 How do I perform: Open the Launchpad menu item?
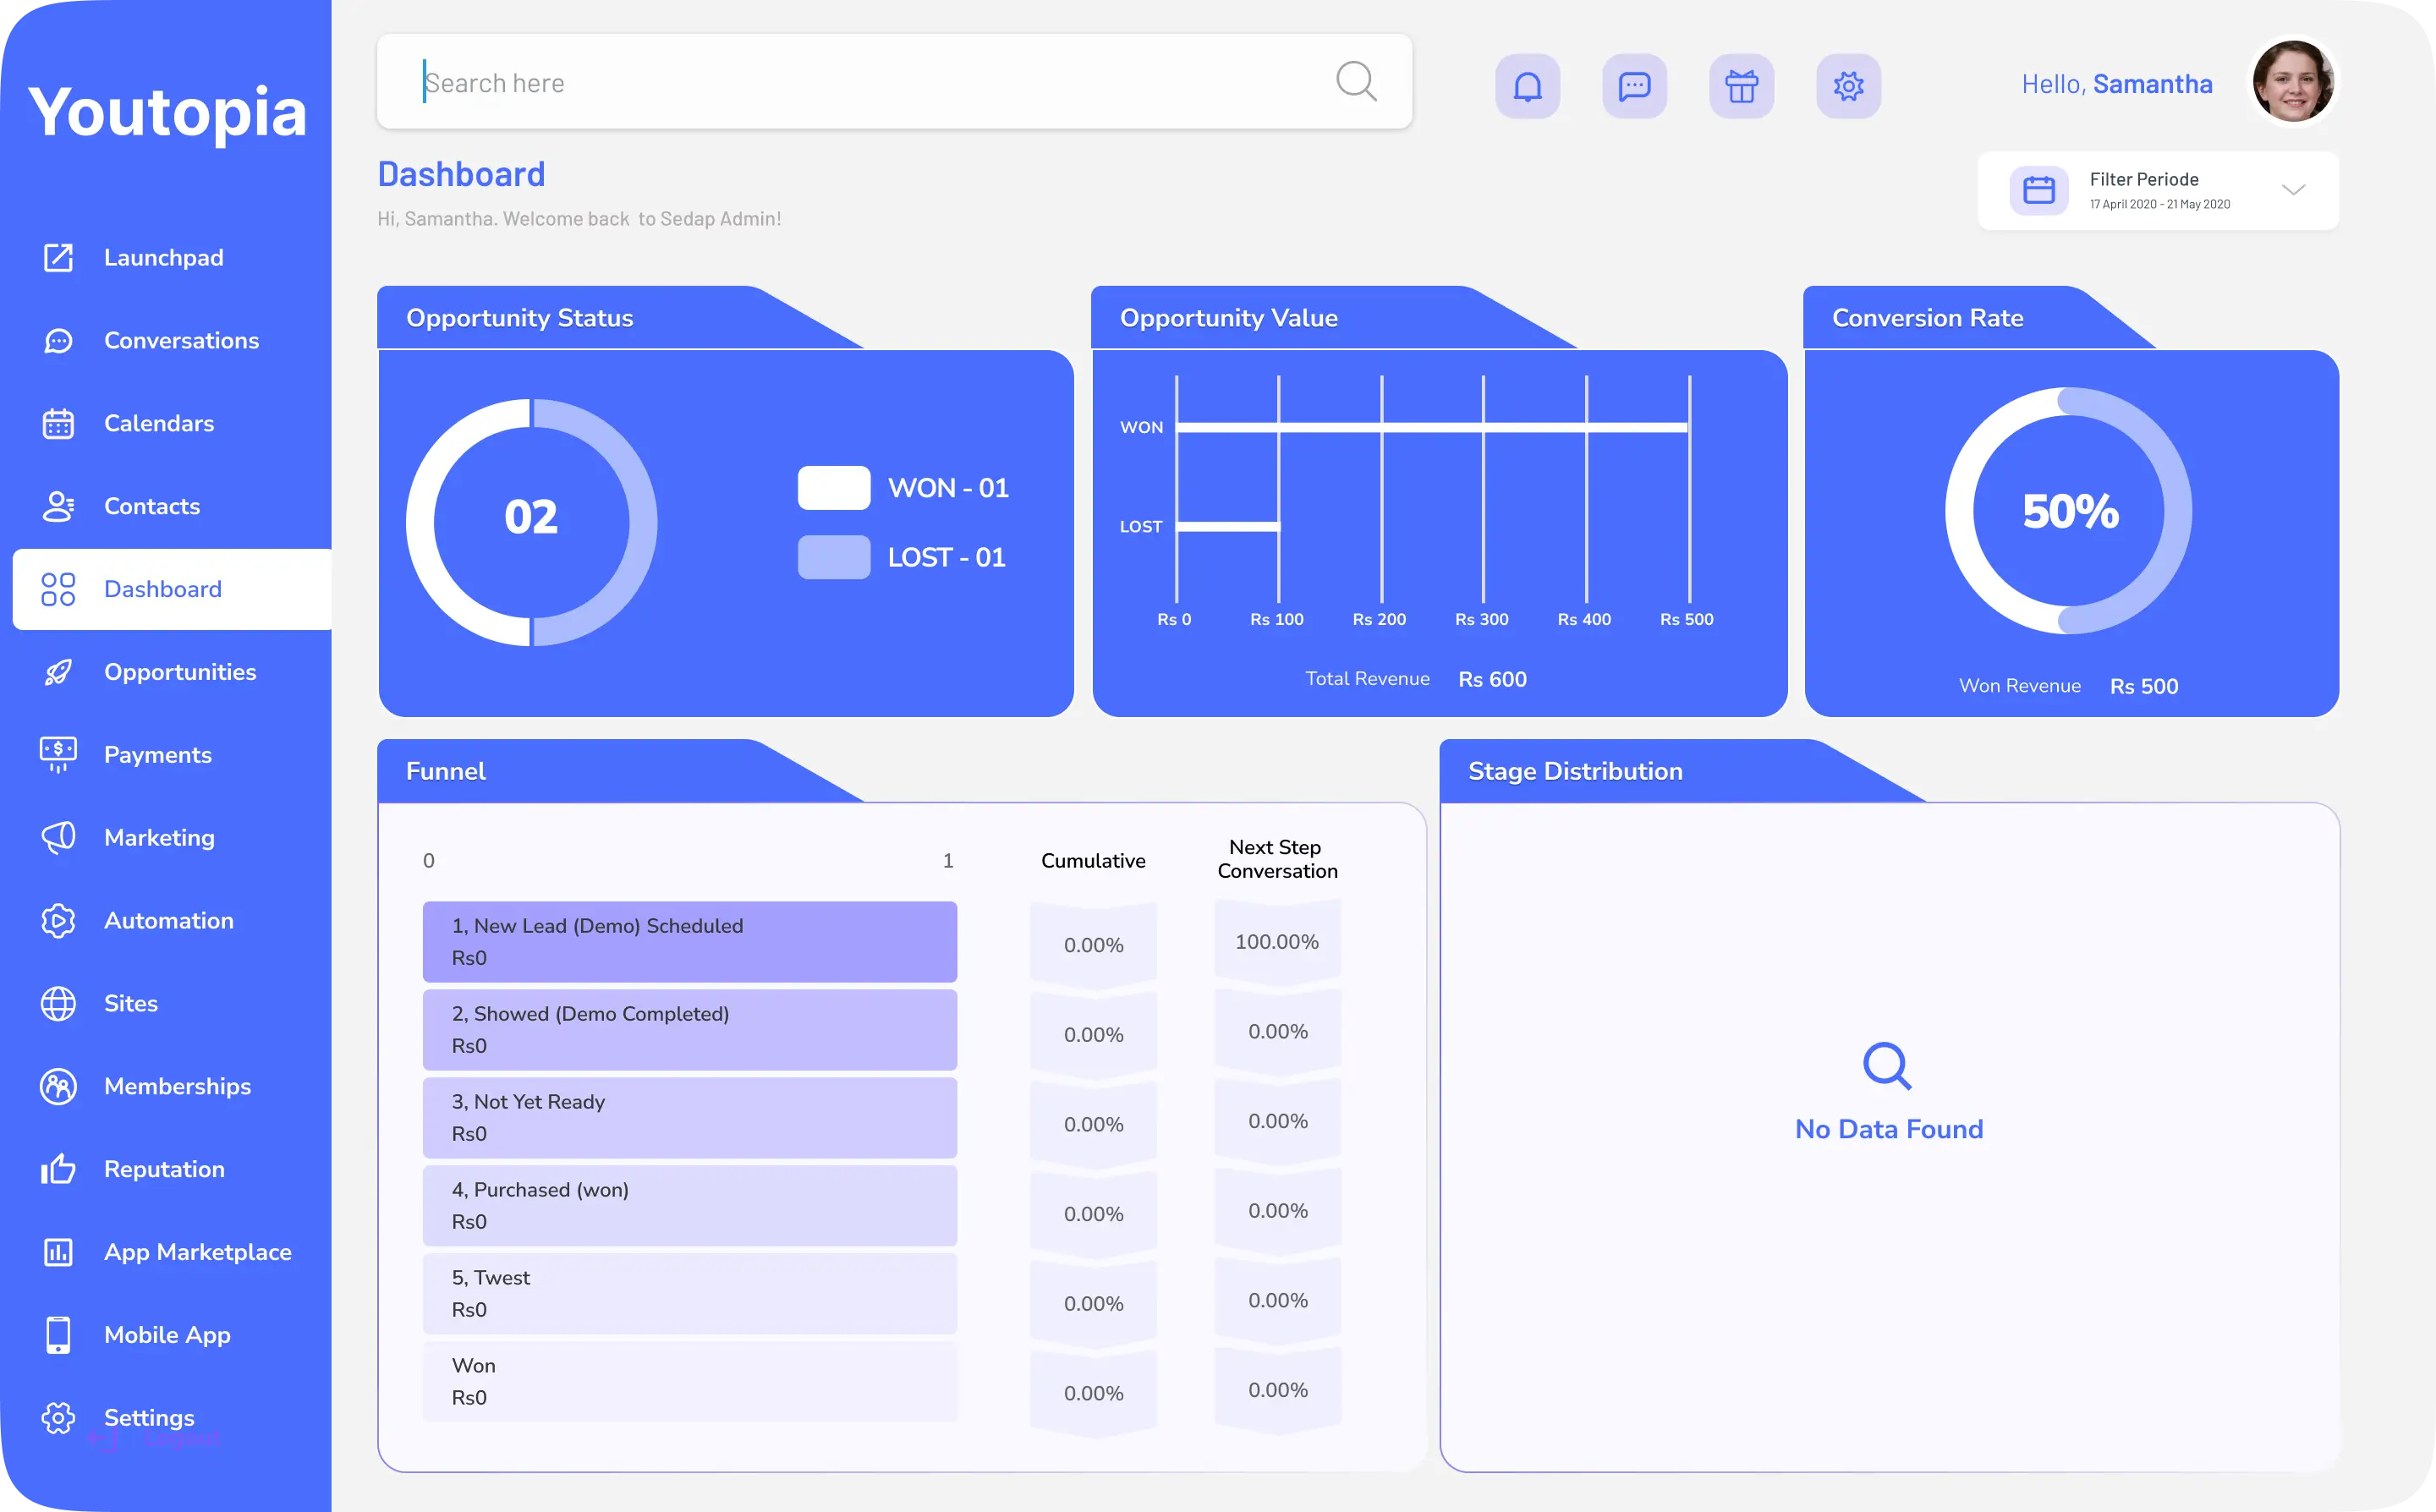coord(163,258)
